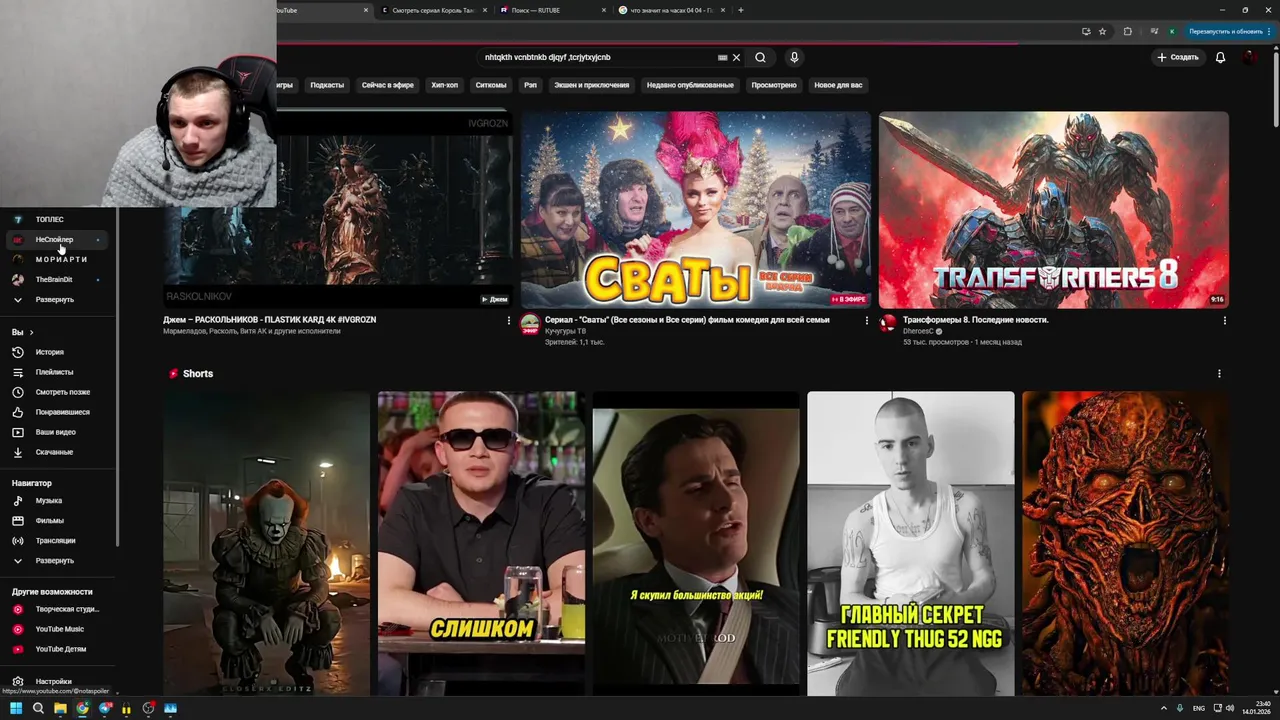The width and height of the screenshot is (1280, 720).
Task: Open a new browser tab
Action: [740, 10]
